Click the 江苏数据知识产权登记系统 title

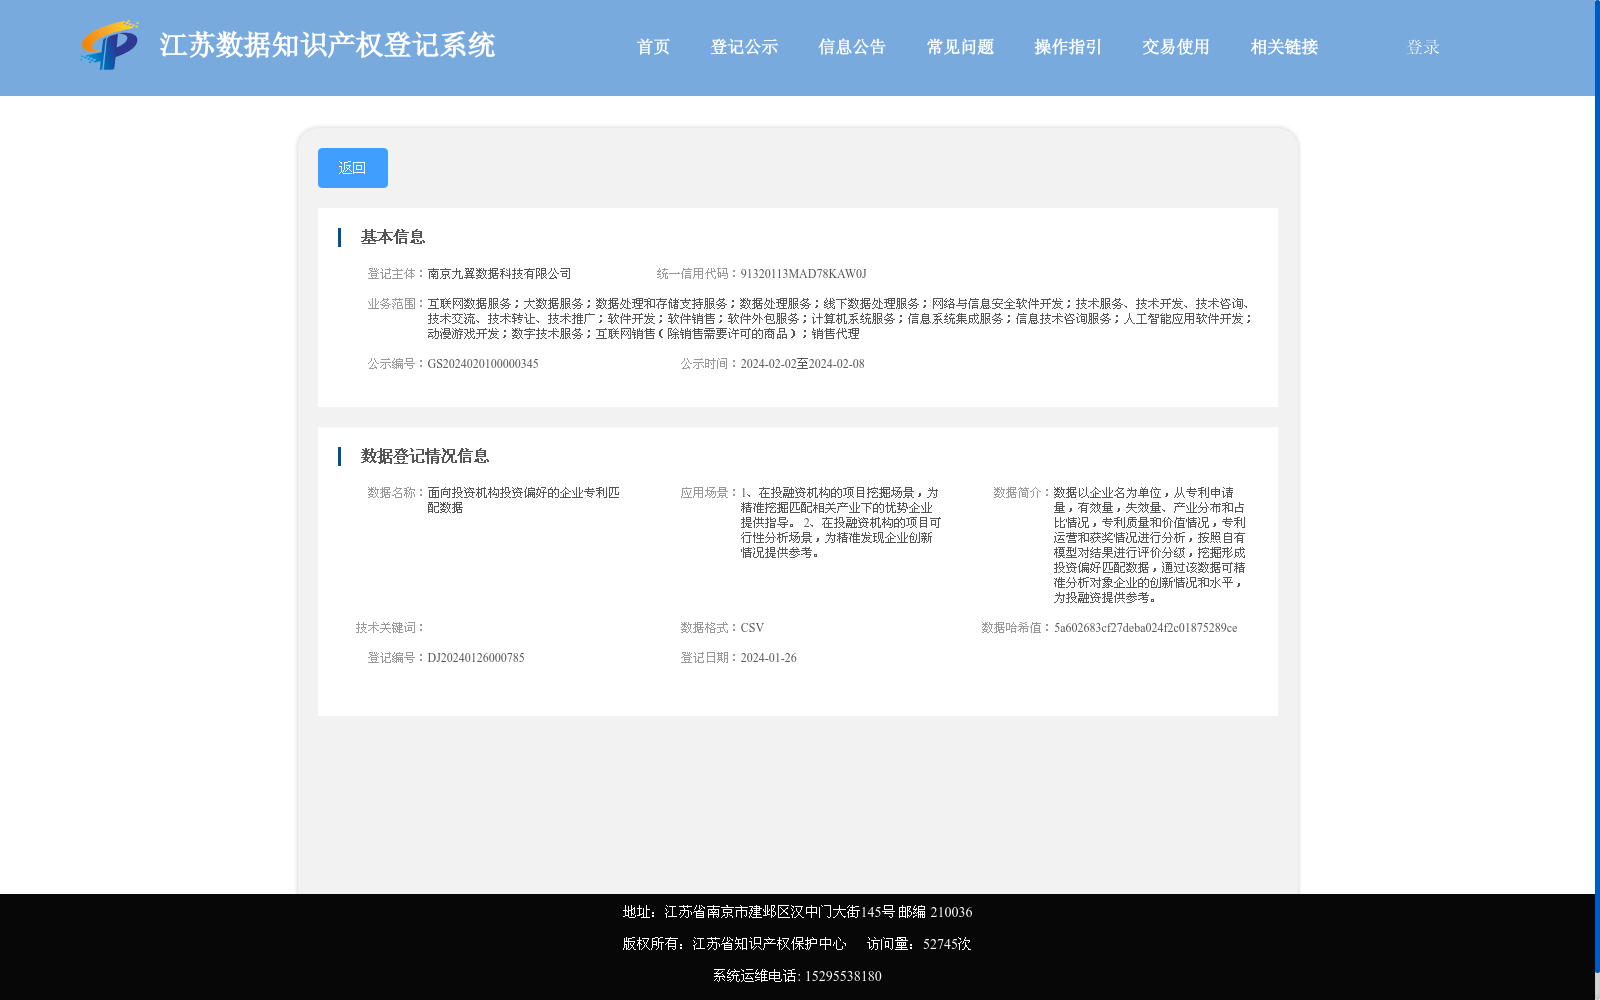coord(327,45)
